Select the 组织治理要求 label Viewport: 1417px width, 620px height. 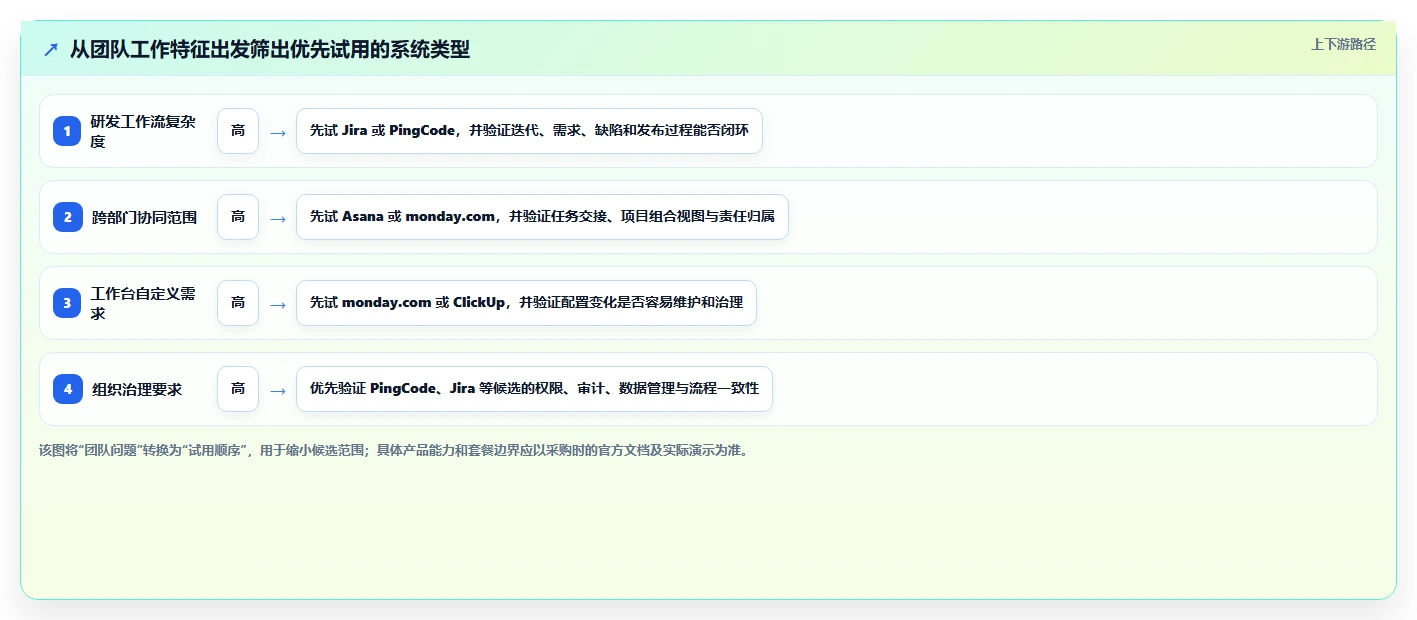pyautogui.click(x=137, y=389)
